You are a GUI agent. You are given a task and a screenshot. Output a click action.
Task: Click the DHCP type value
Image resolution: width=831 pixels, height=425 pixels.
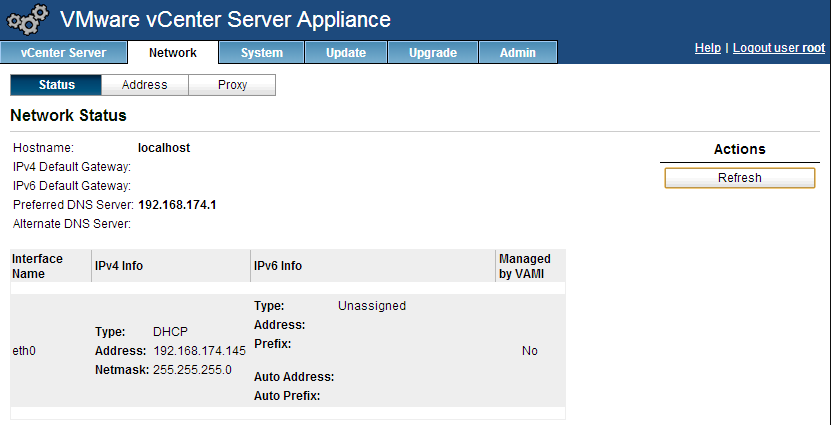tap(171, 332)
